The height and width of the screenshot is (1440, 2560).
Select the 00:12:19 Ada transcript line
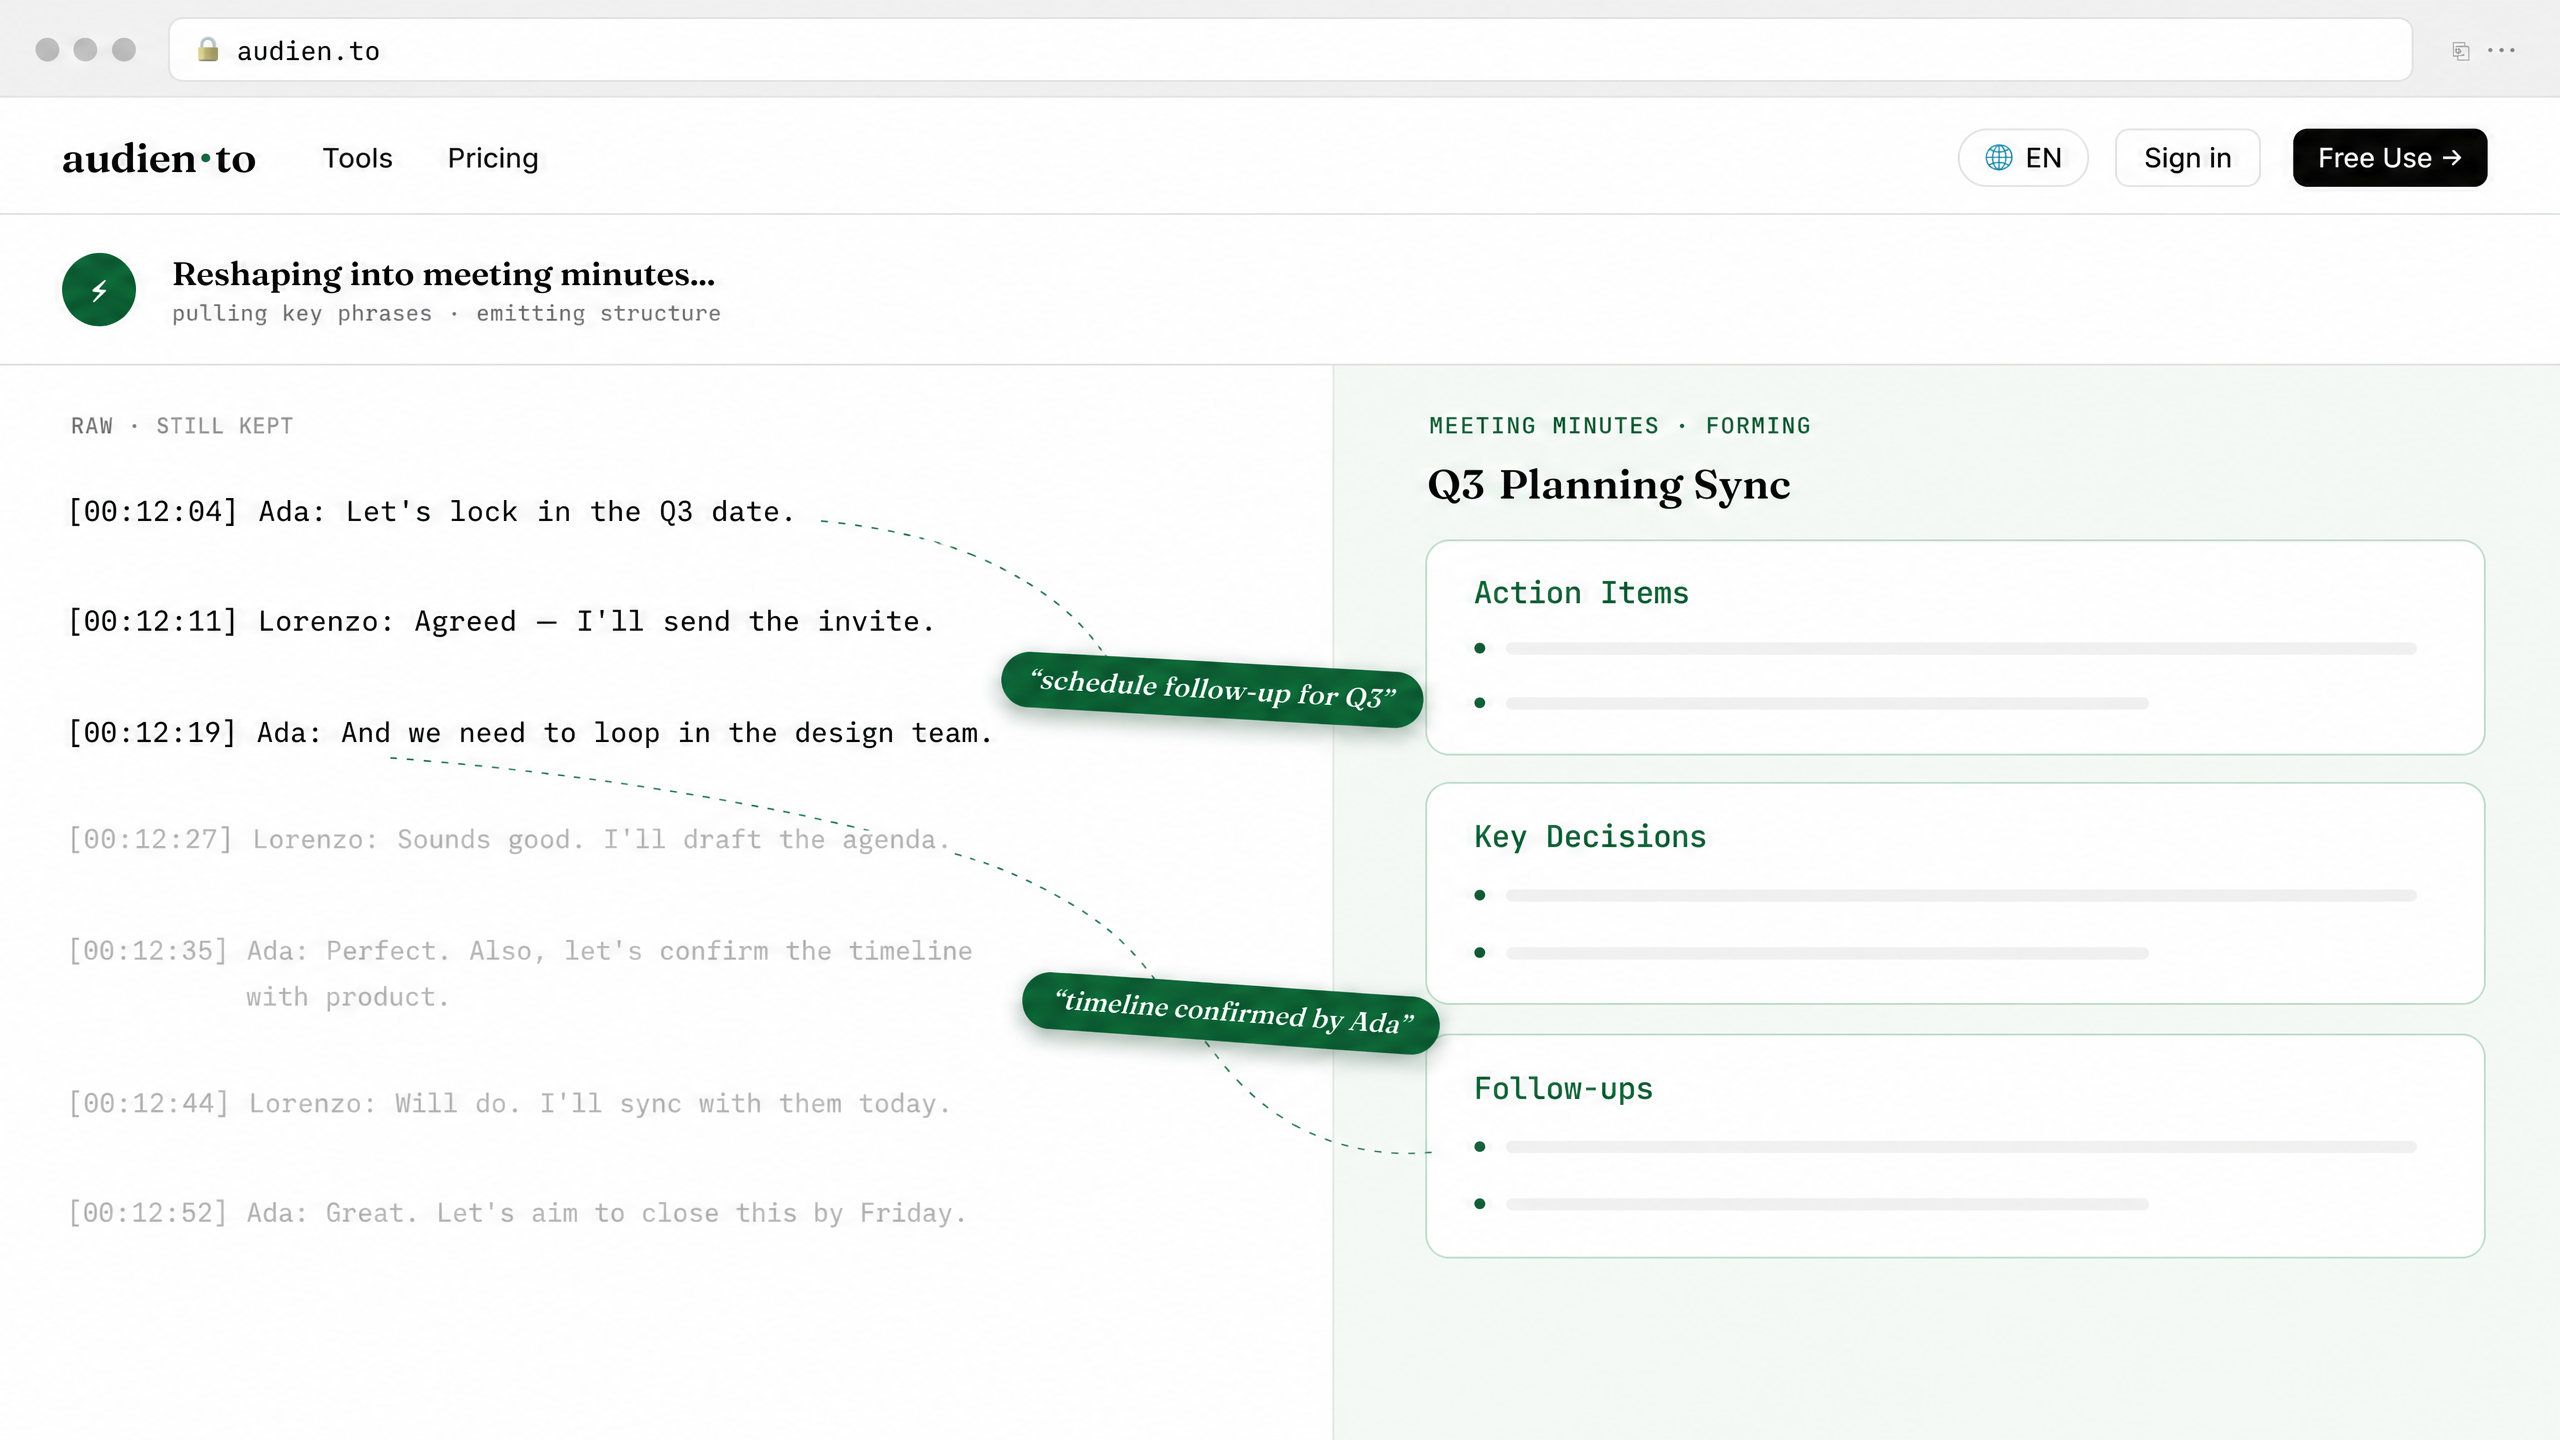coord(530,733)
